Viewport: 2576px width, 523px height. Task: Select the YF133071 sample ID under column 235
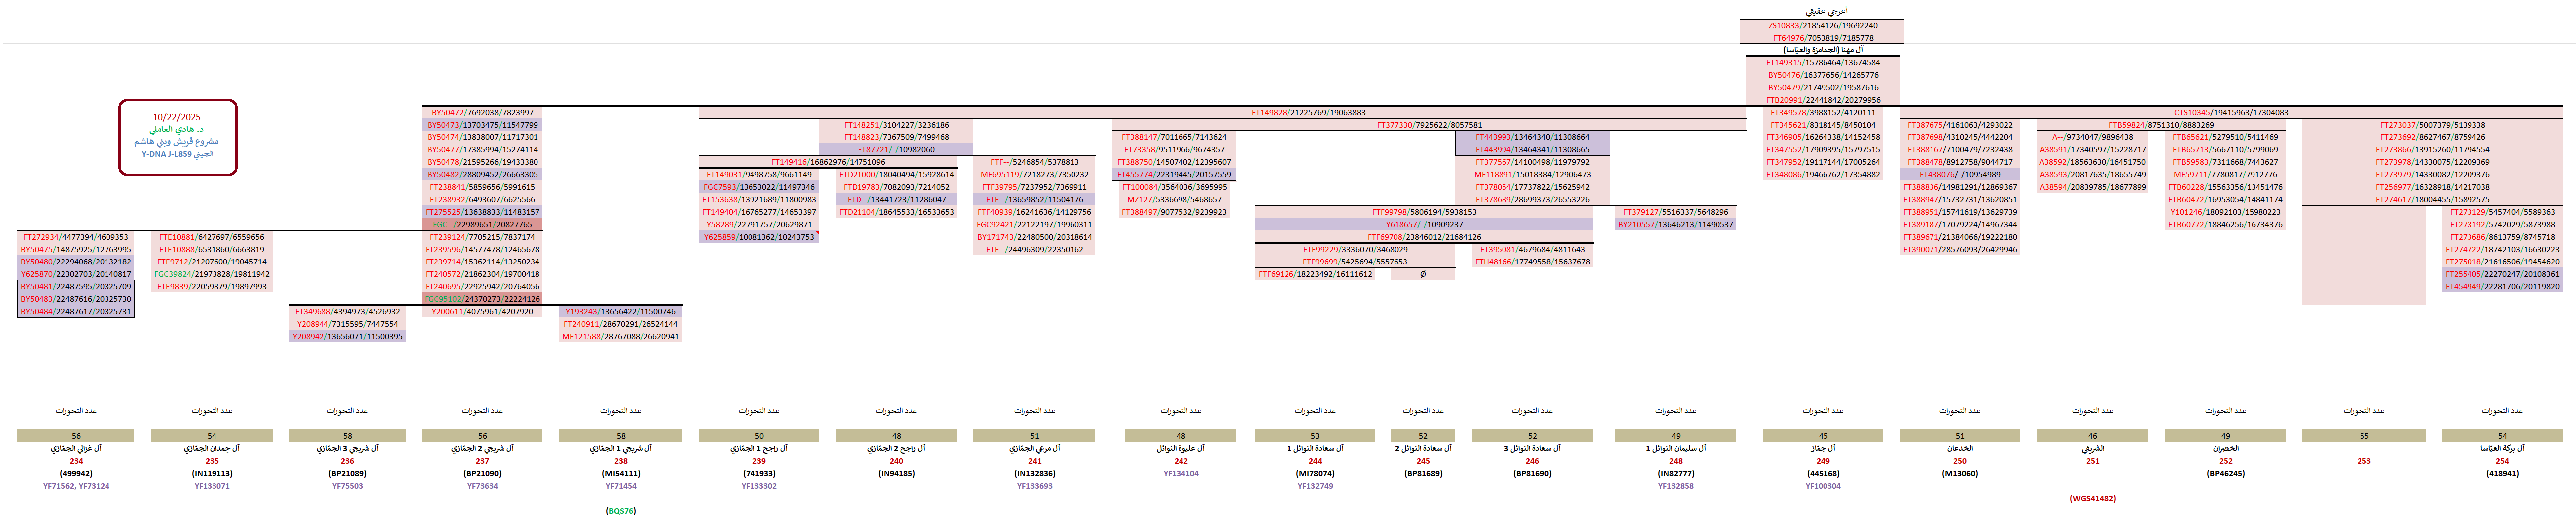pos(212,486)
